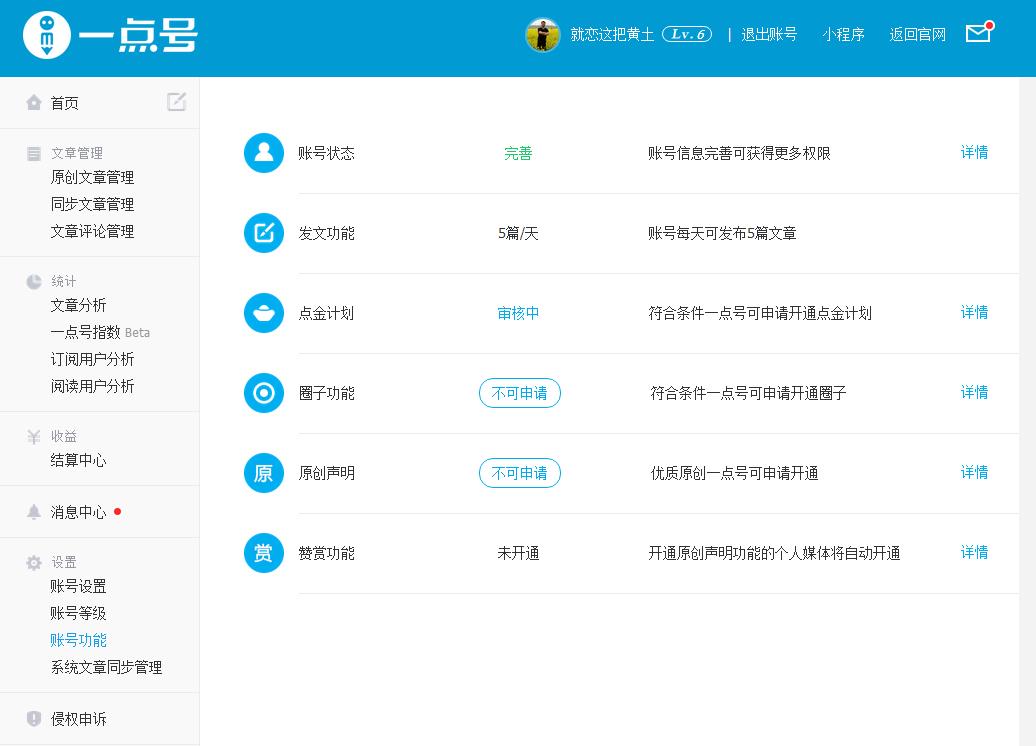Viewport: 1036px width, 746px height.
Task: Click the Lv.6 level badge
Action: click(x=686, y=33)
